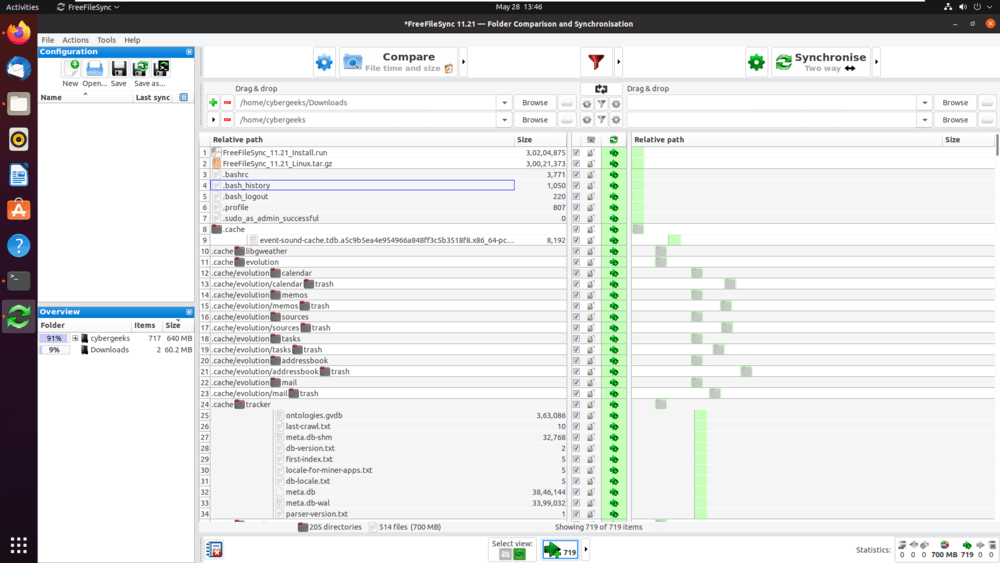Uncheck the meta.db row checkbox

point(577,492)
